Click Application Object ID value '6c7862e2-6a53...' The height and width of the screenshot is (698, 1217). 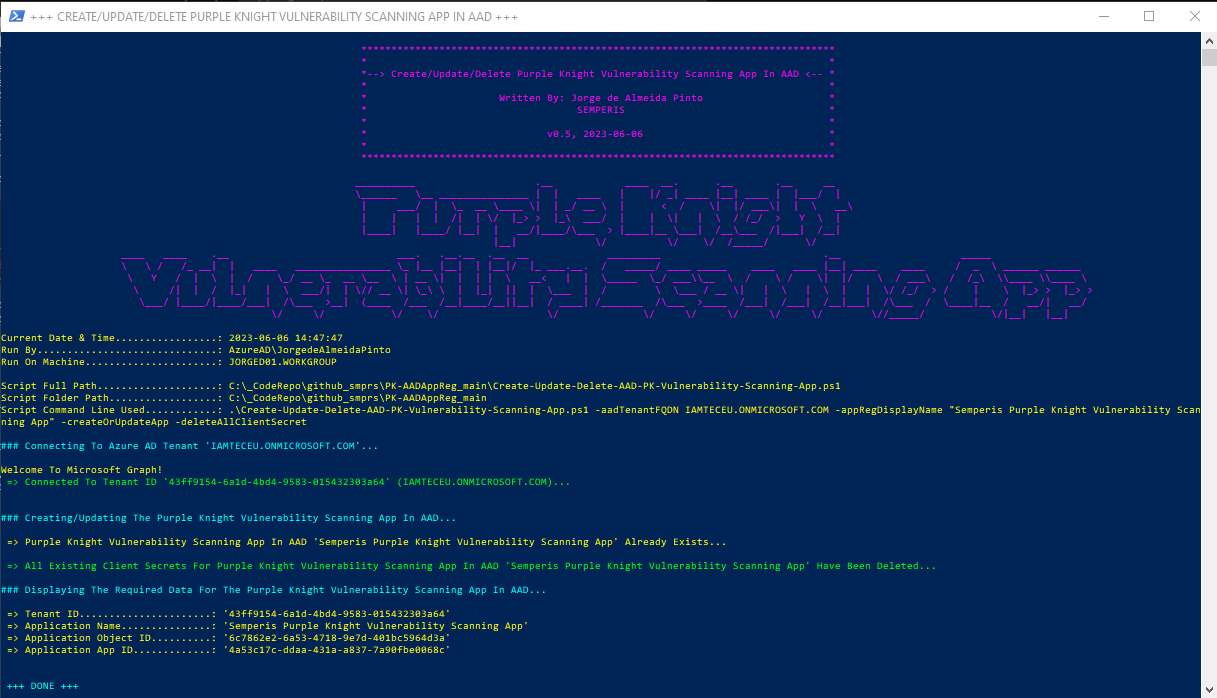tap(339, 638)
